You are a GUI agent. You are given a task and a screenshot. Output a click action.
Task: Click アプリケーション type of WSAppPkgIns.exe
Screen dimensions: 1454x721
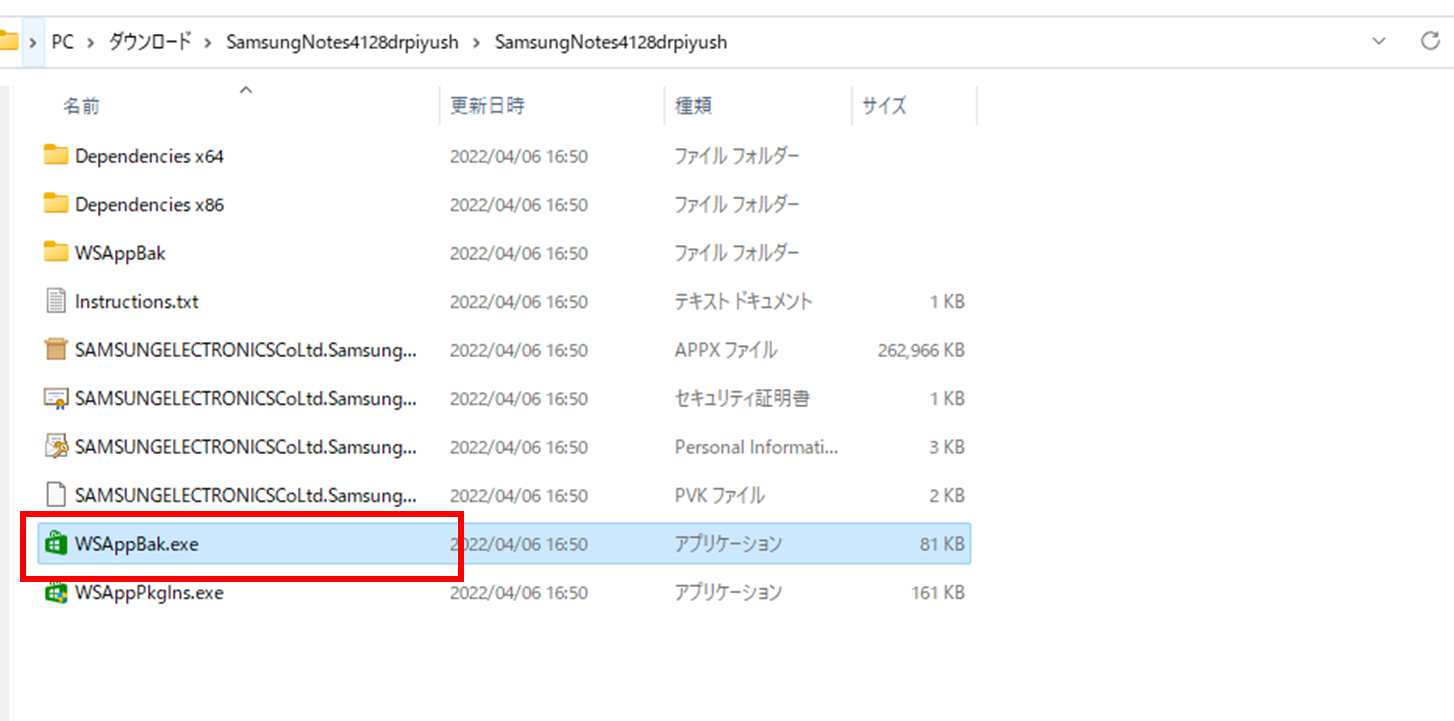(728, 592)
